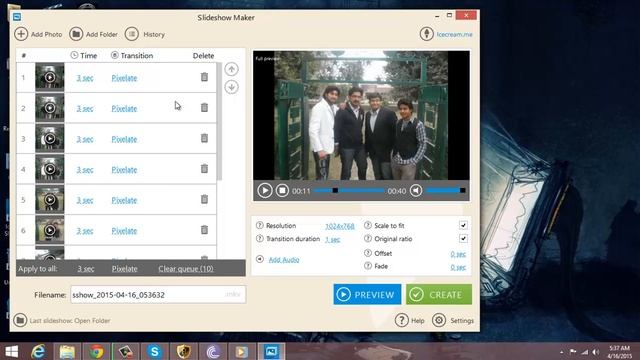The image size is (640, 360).
Task: Open File Explorer from taskbar
Action: coord(67,351)
